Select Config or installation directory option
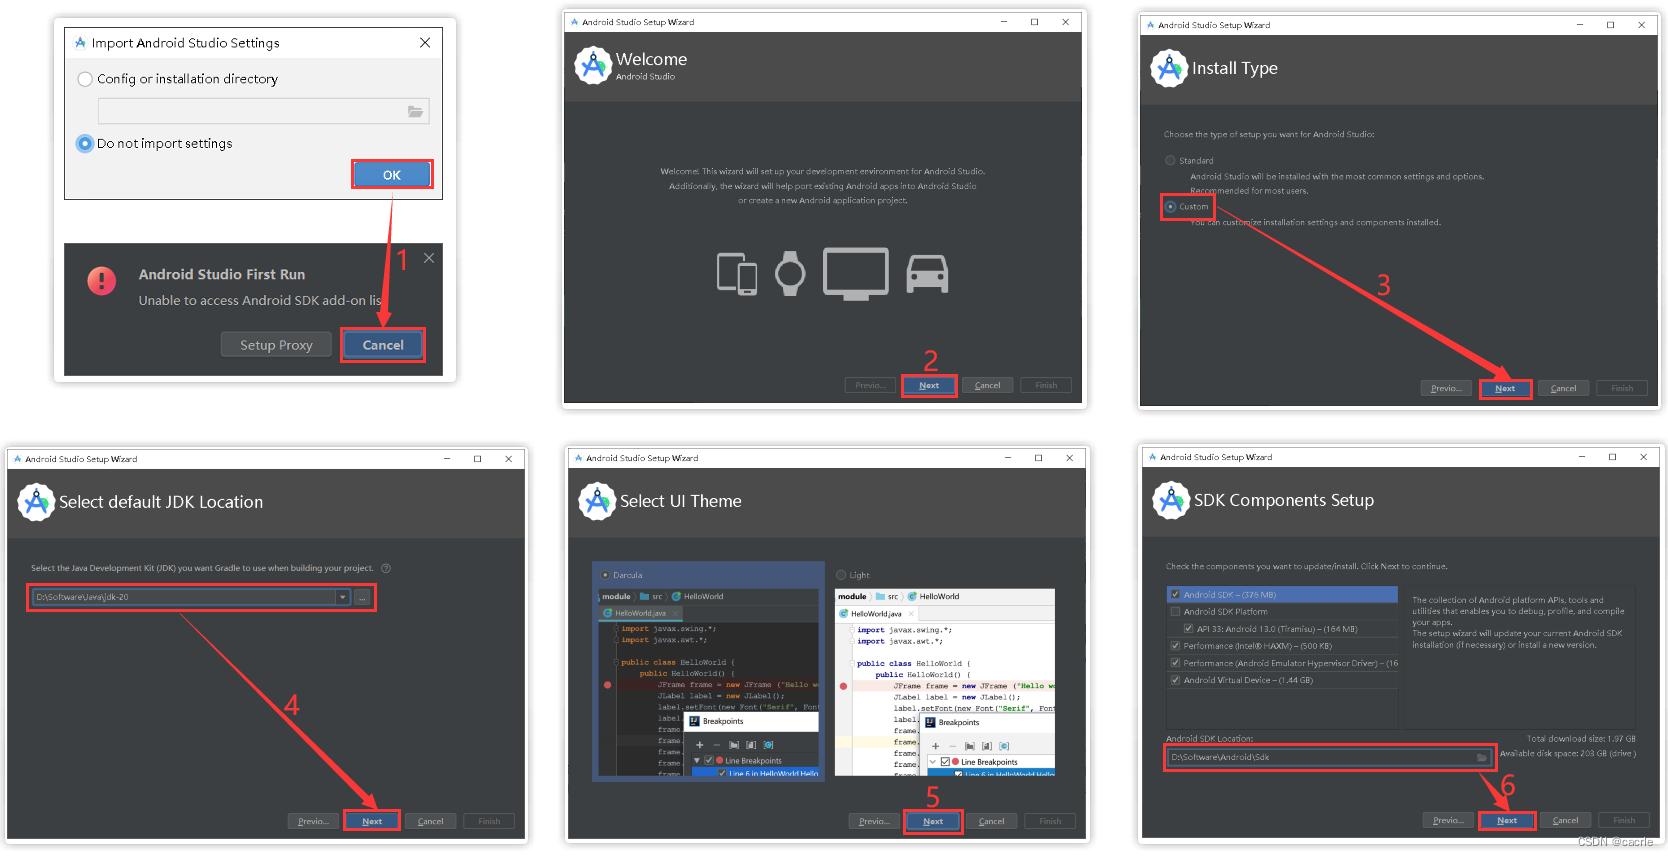Image resolution: width=1668 pixels, height=856 pixels. click(85, 79)
